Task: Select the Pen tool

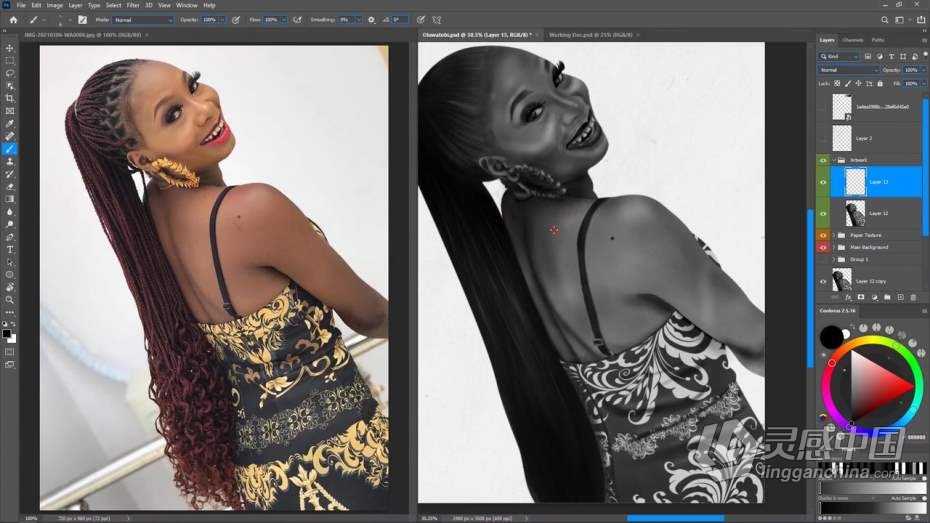Action: coord(9,237)
